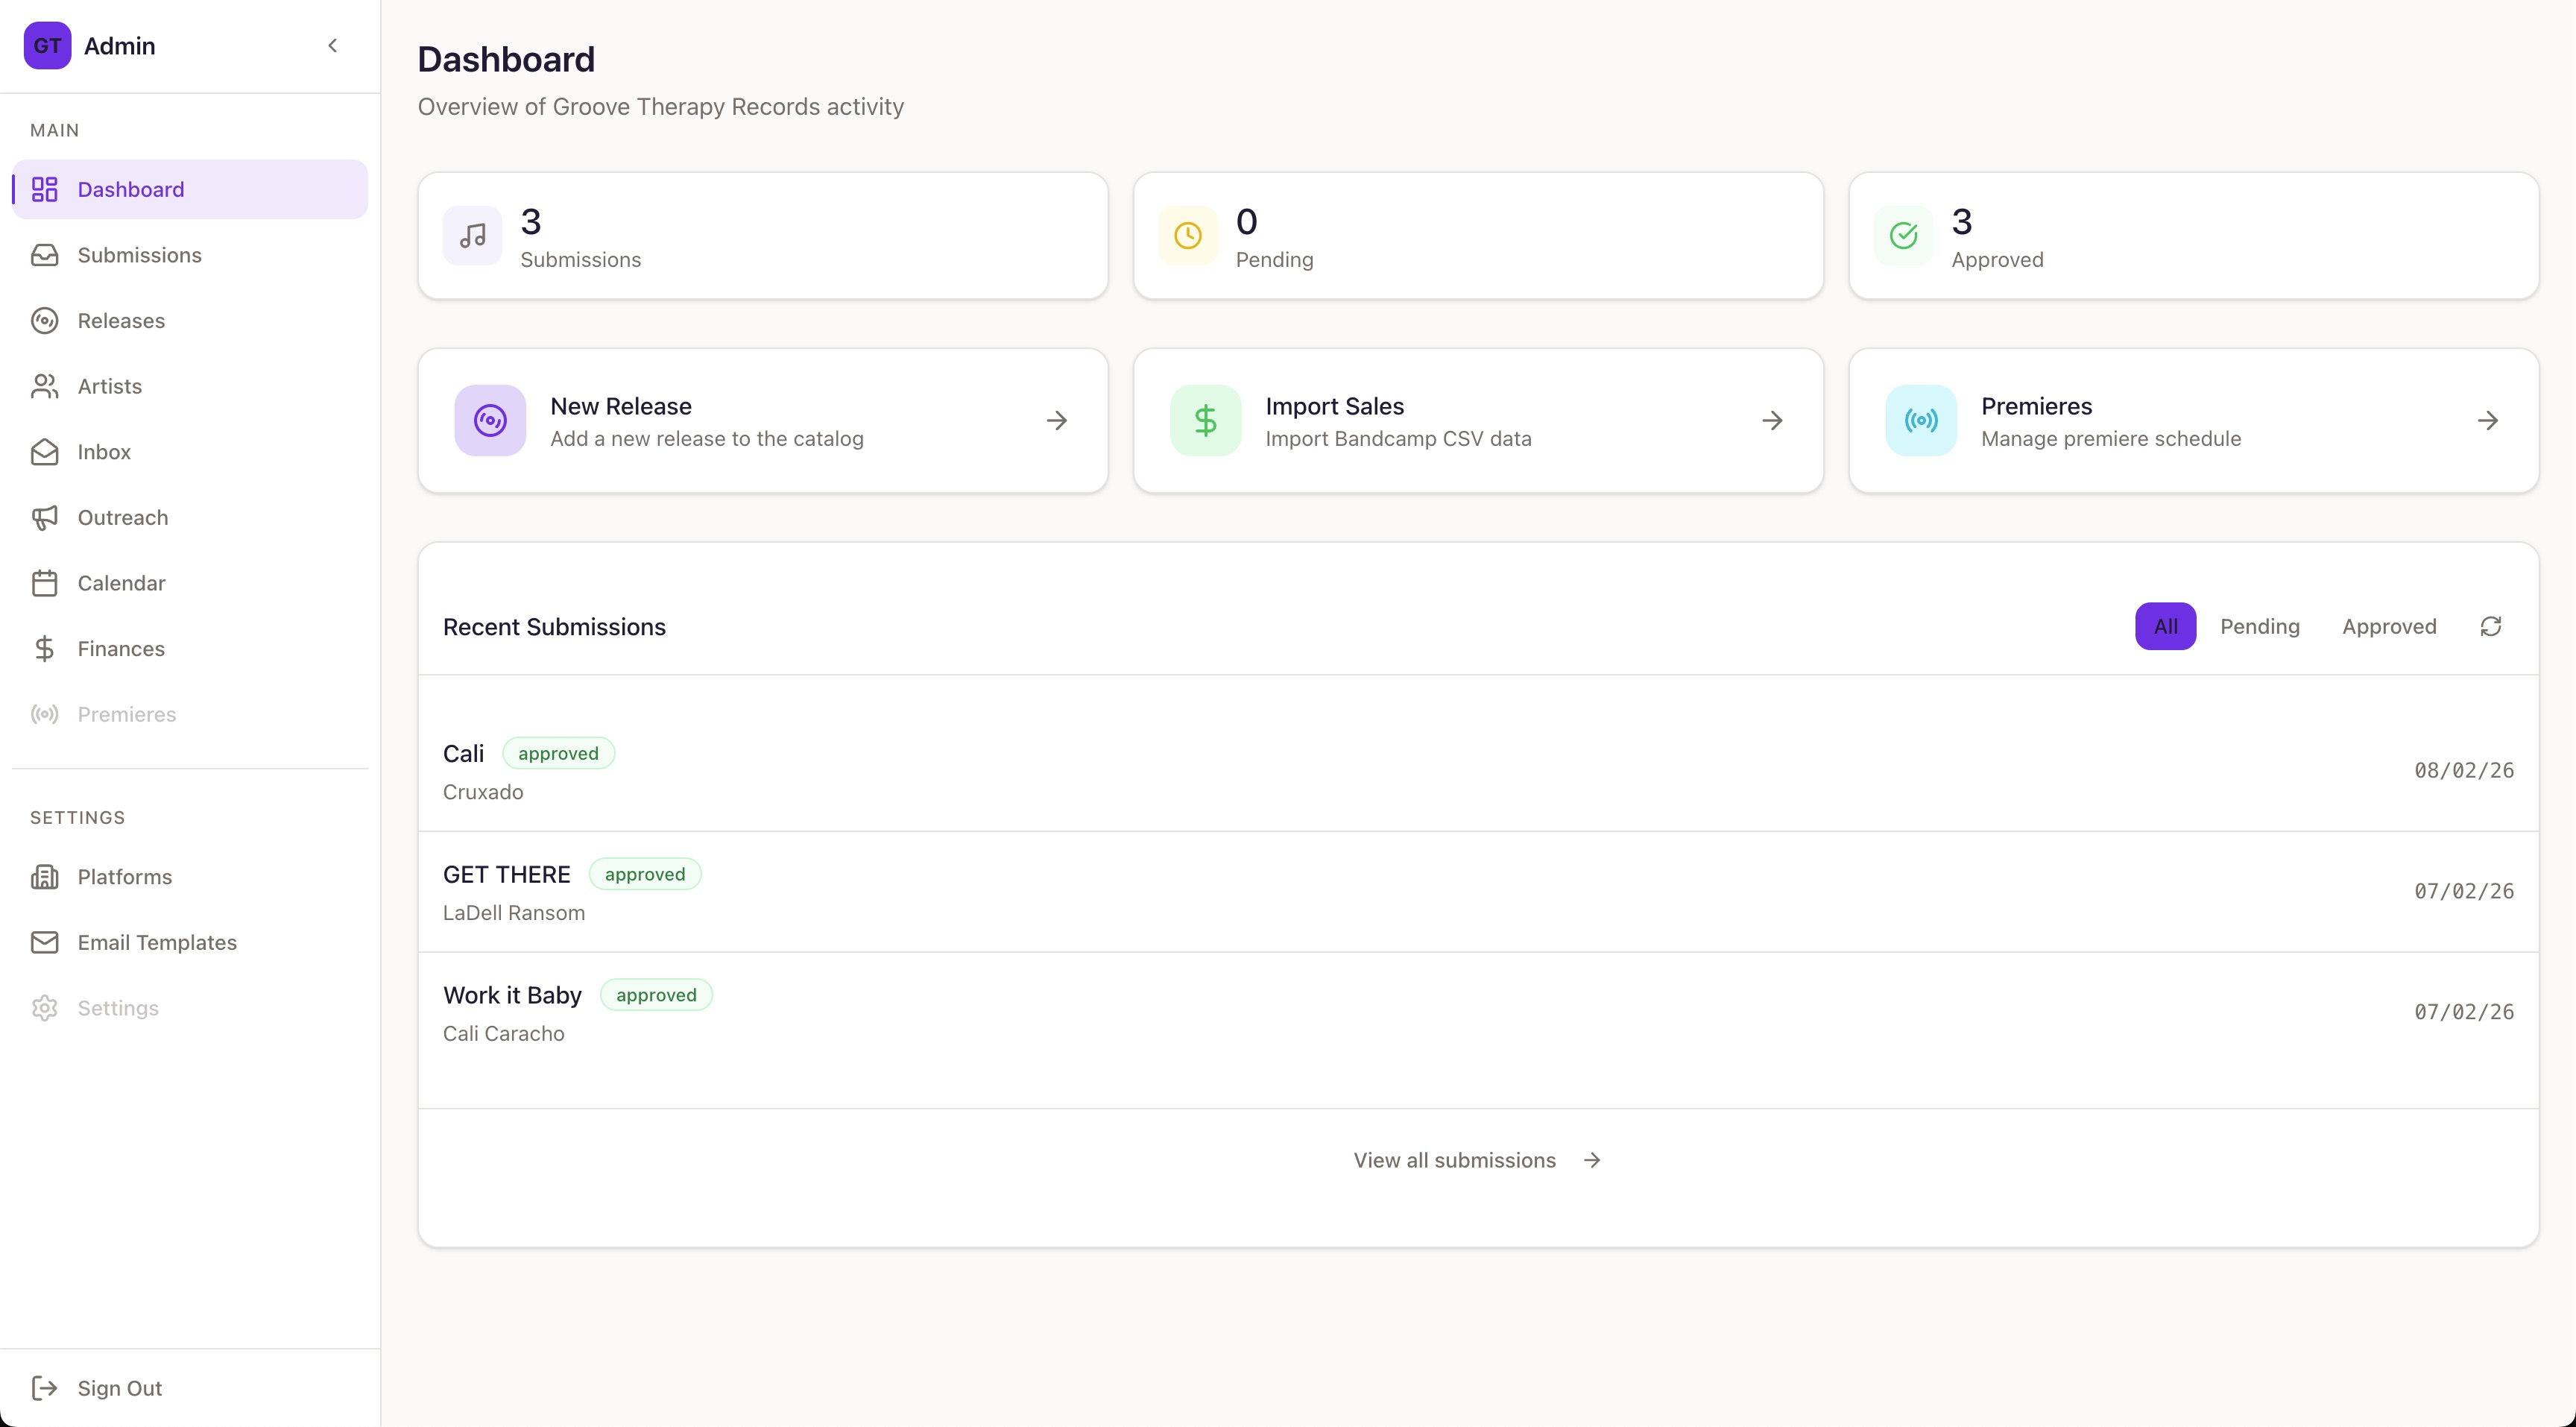The image size is (2576, 1427).
Task: Select the Pending submissions filter
Action: click(2261, 626)
